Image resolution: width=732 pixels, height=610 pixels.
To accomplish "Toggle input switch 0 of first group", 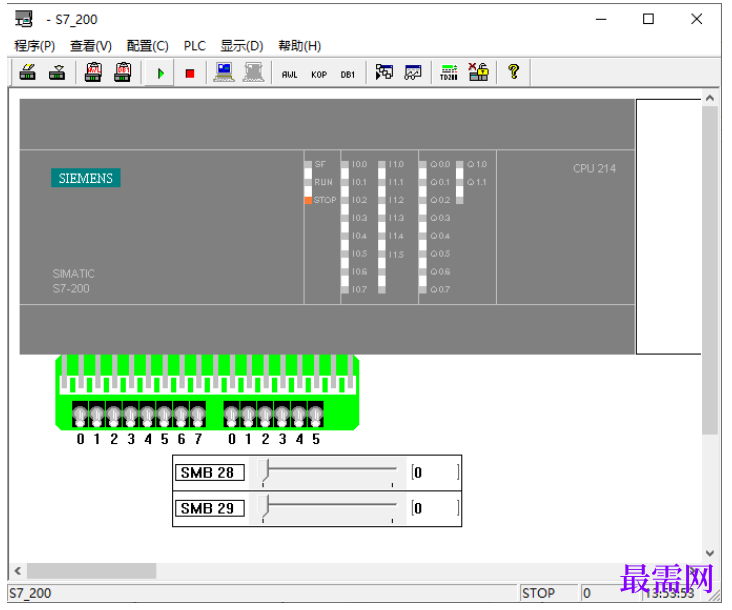I will 80,414.
